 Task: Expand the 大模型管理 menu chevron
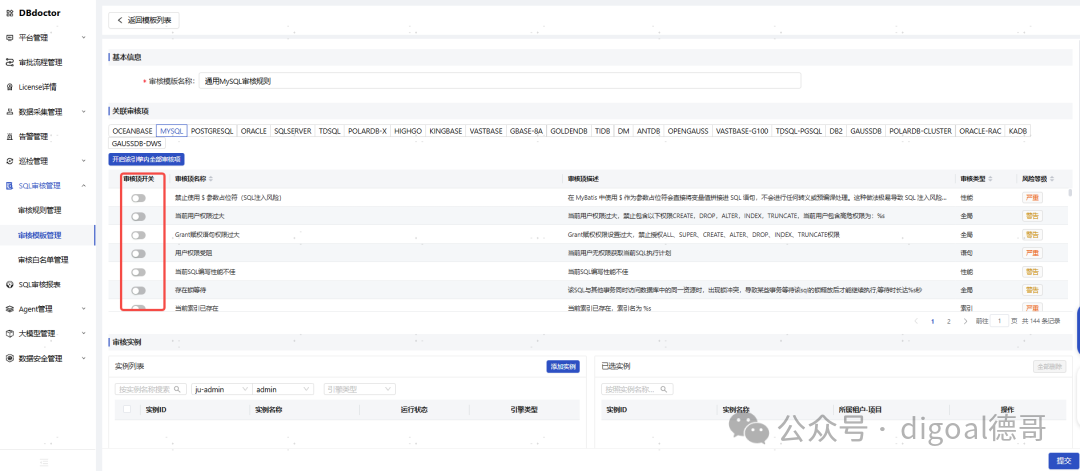pyautogui.click(x=83, y=333)
